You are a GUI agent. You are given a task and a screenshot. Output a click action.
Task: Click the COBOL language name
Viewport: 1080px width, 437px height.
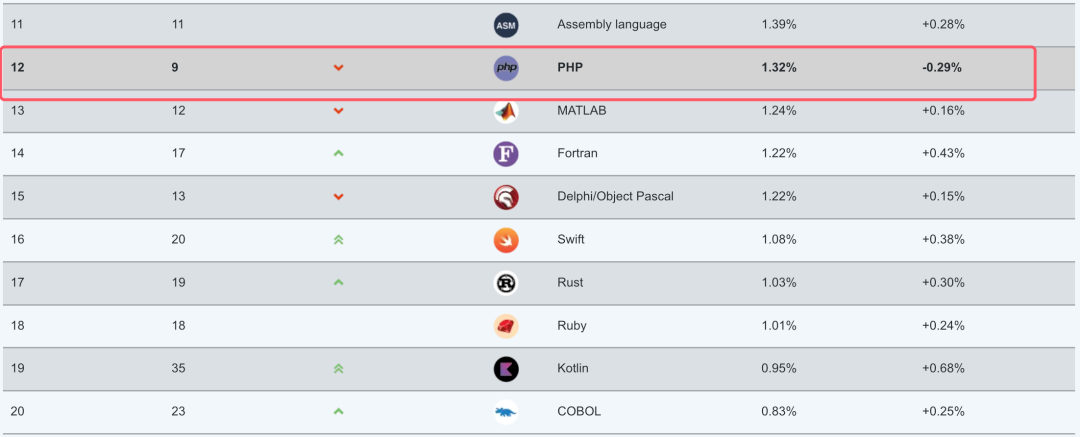pyautogui.click(x=579, y=411)
